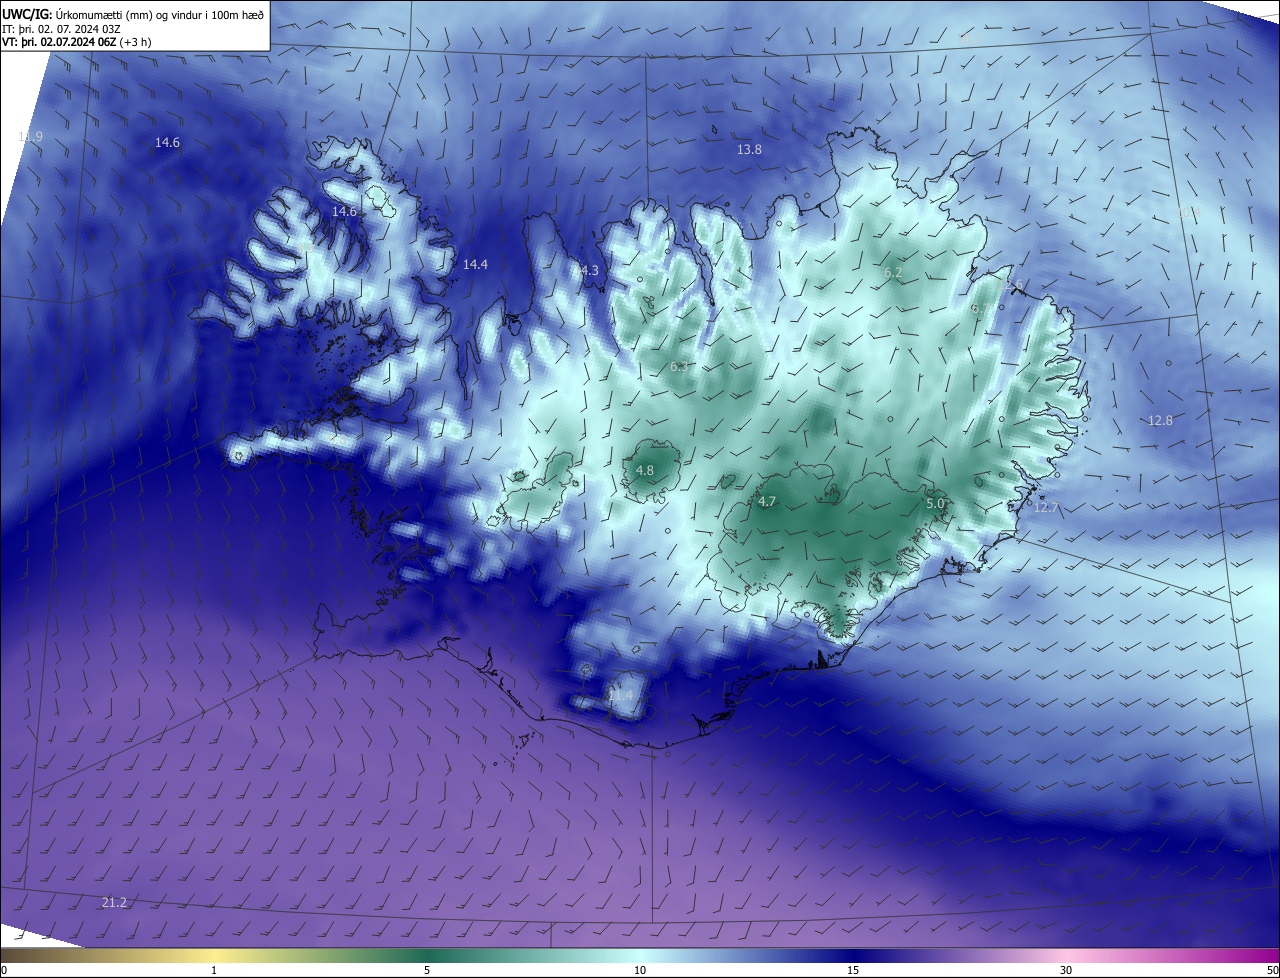1280x978 pixels.
Task: Click the 14.6 value on the Westfjords peninsula
Action: point(344,212)
